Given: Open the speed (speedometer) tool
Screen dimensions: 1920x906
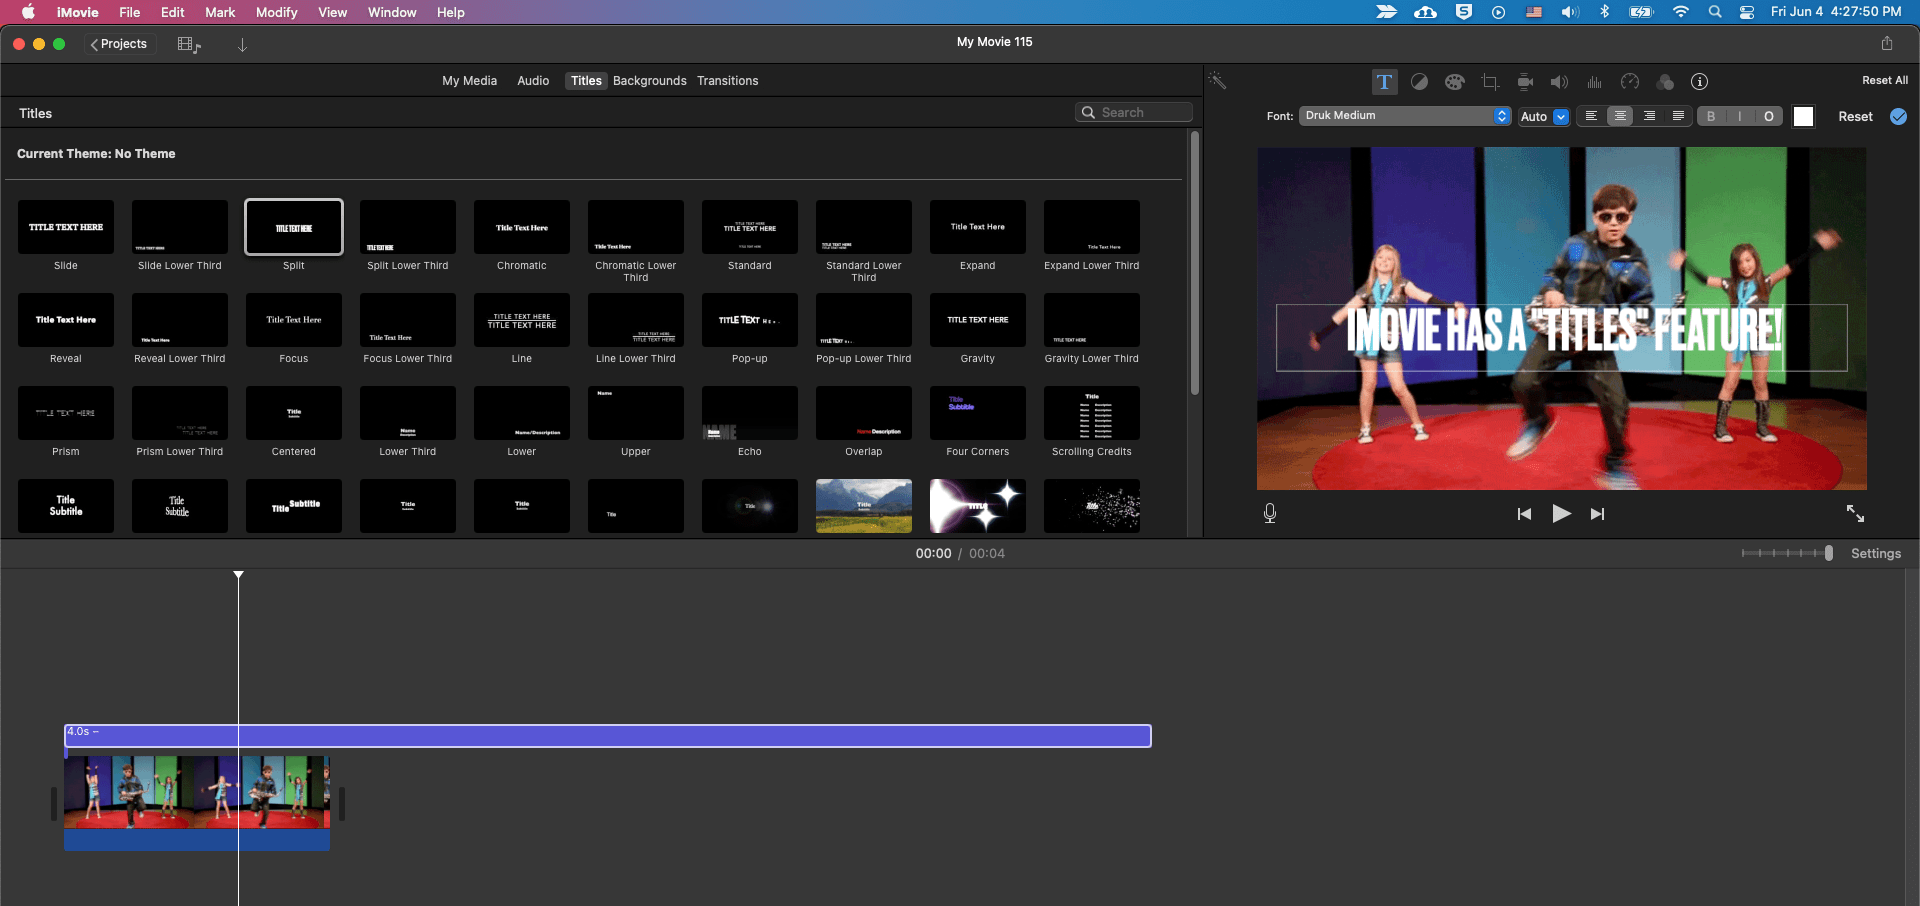Looking at the screenshot, I should coord(1630,82).
